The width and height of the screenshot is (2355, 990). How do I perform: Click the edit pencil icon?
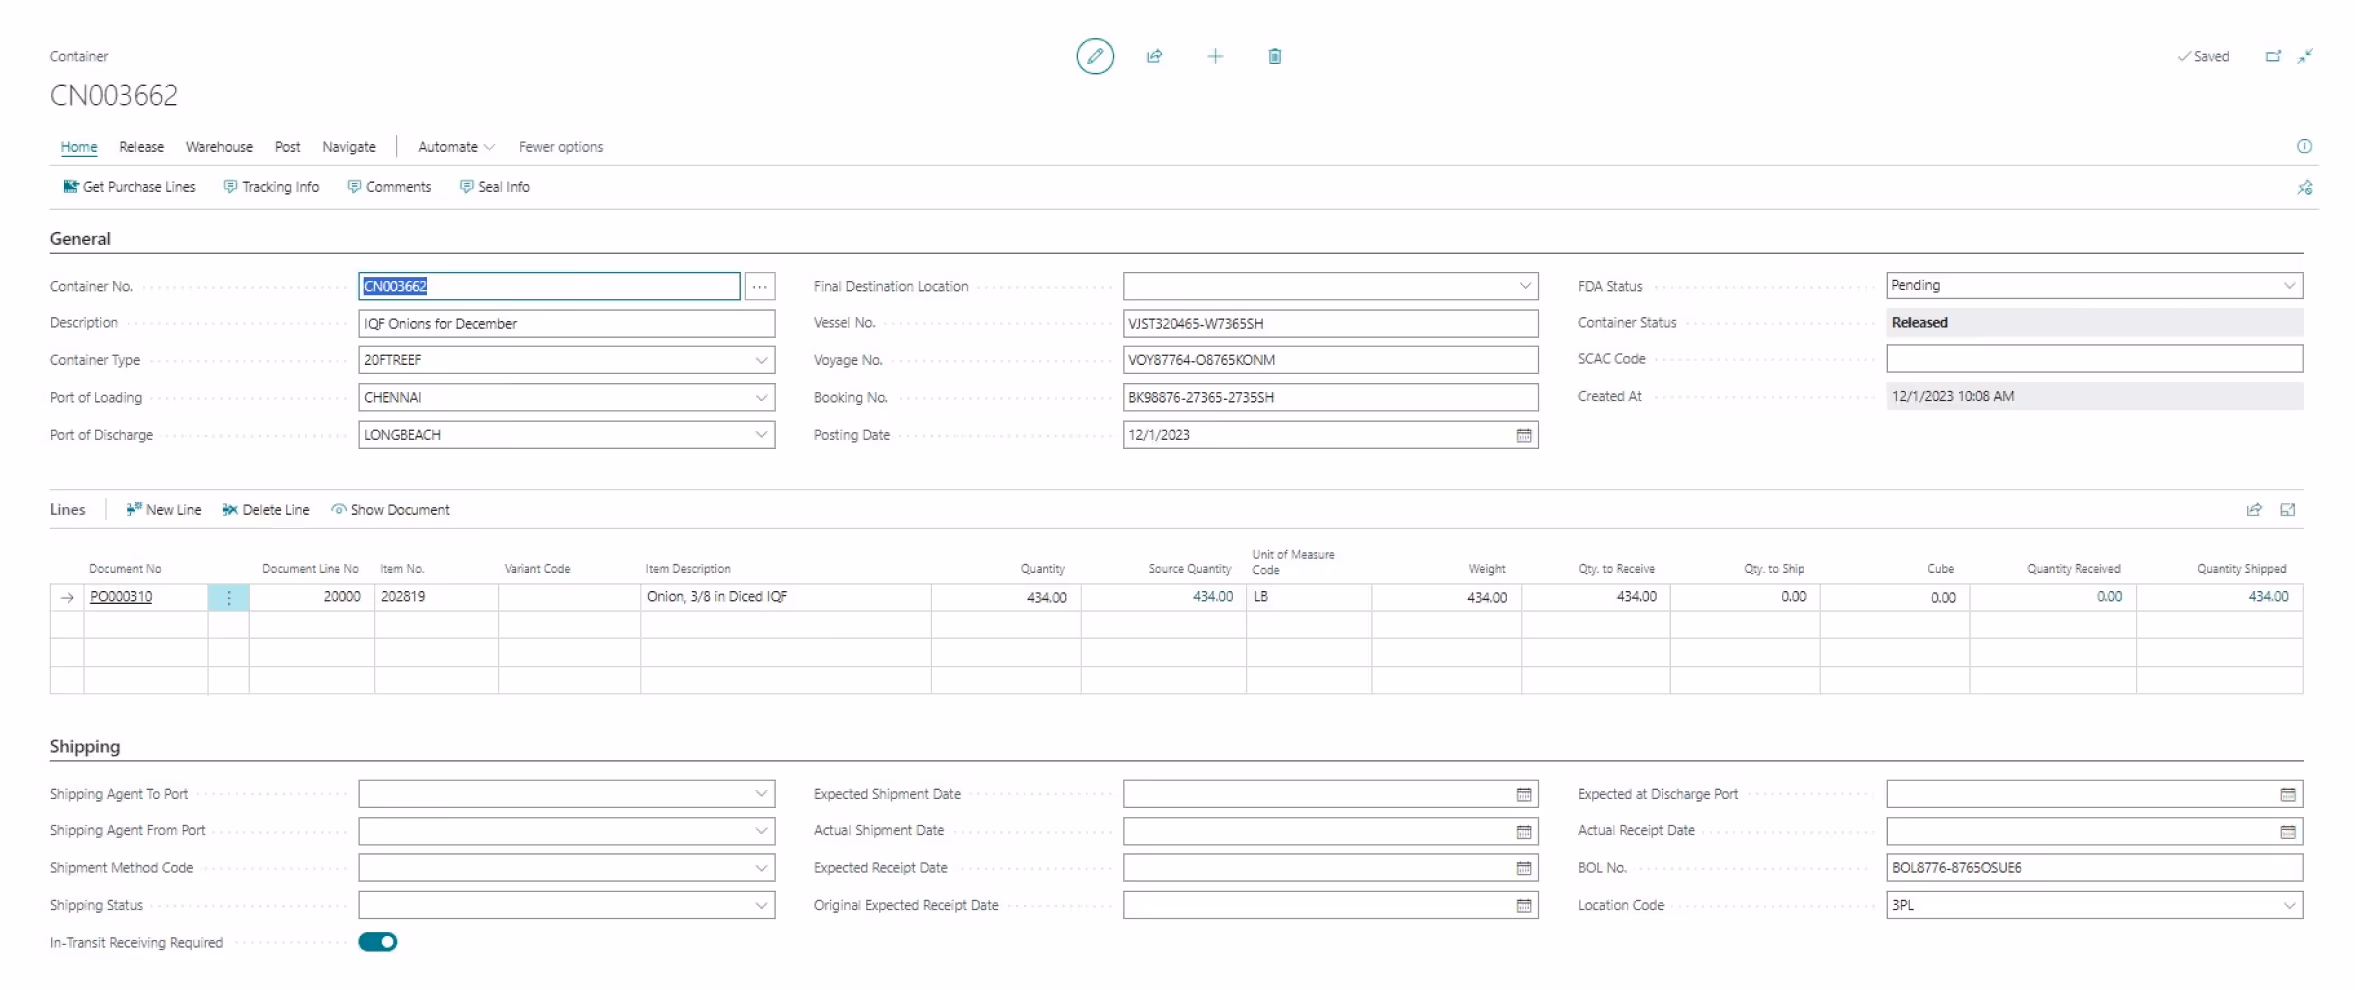pyautogui.click(x=1094, y=56)
